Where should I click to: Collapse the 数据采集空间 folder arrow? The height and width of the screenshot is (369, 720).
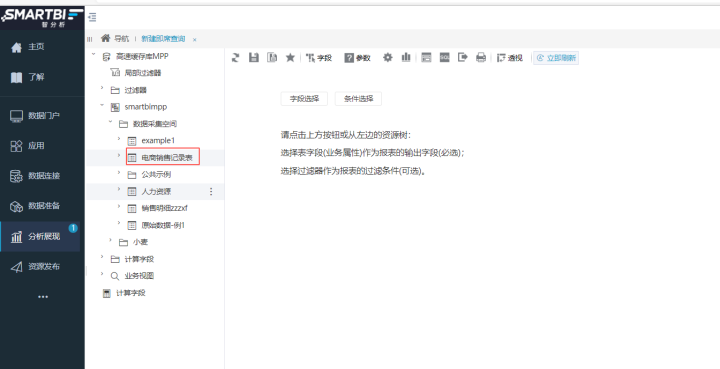(x=110, y=122)
